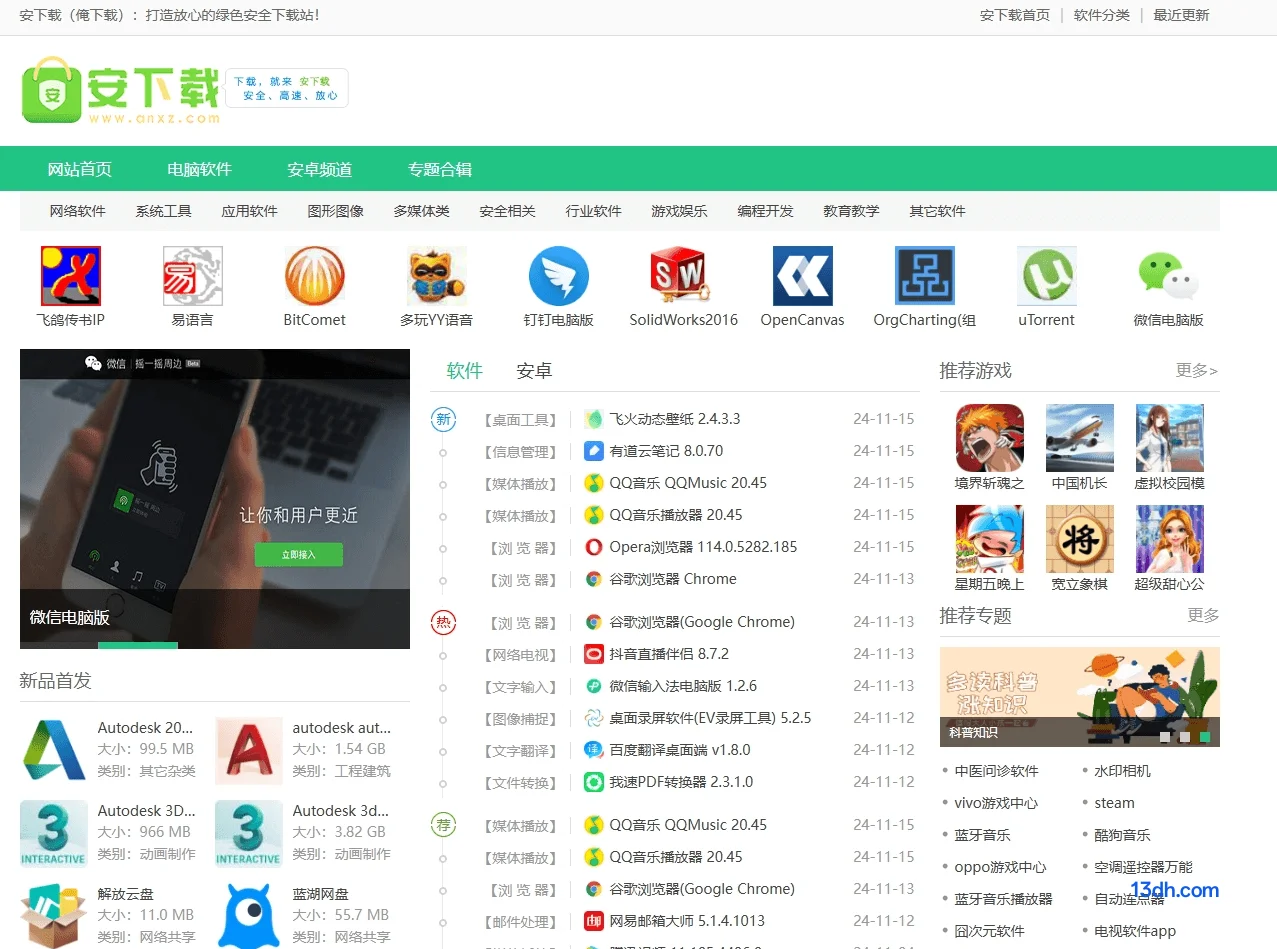Image resolution: width=1277 pixels, height=949 pixels.
Task: Click the 钉钉电脑版 icon
Action: (558, 276)
